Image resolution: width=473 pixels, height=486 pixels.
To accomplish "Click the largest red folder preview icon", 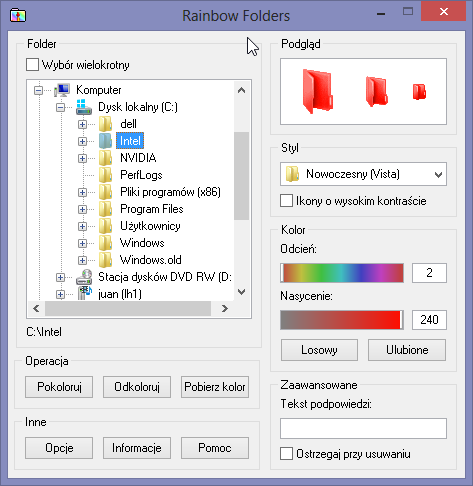I will tap(318, 91).
